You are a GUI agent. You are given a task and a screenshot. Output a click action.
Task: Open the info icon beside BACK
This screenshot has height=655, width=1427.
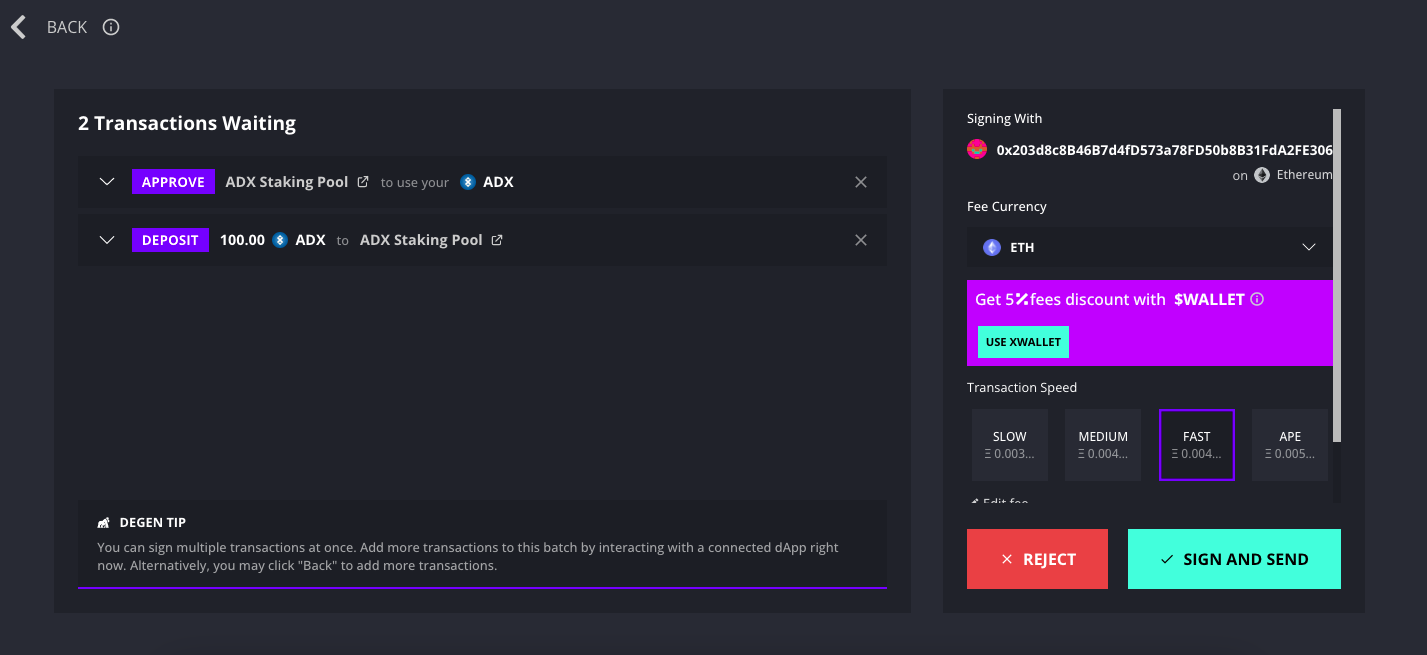[111, 27]
